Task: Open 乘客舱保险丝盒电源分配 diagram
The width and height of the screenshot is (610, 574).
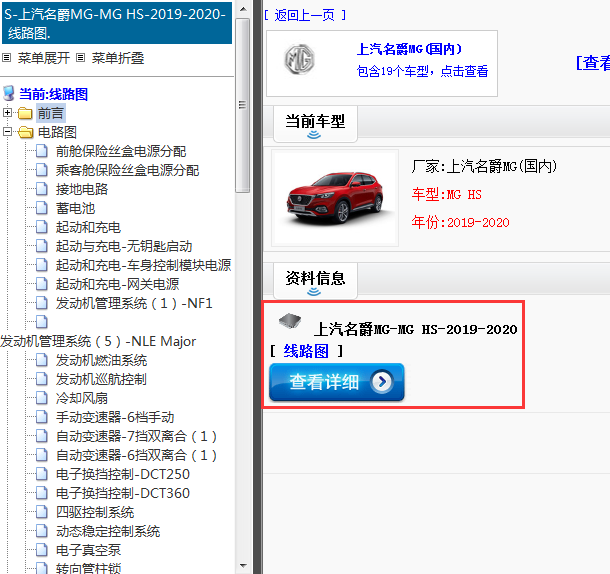Action: (x=127, y=170)
